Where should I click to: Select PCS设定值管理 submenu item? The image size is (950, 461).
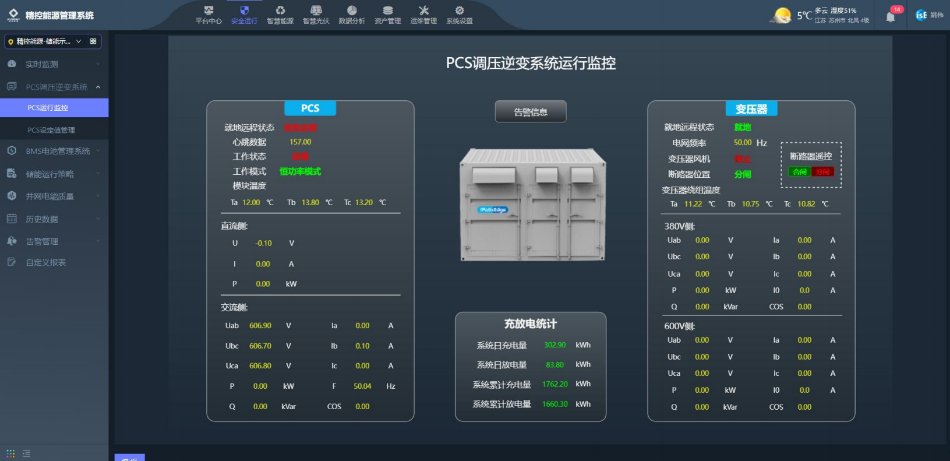point(51,130)
